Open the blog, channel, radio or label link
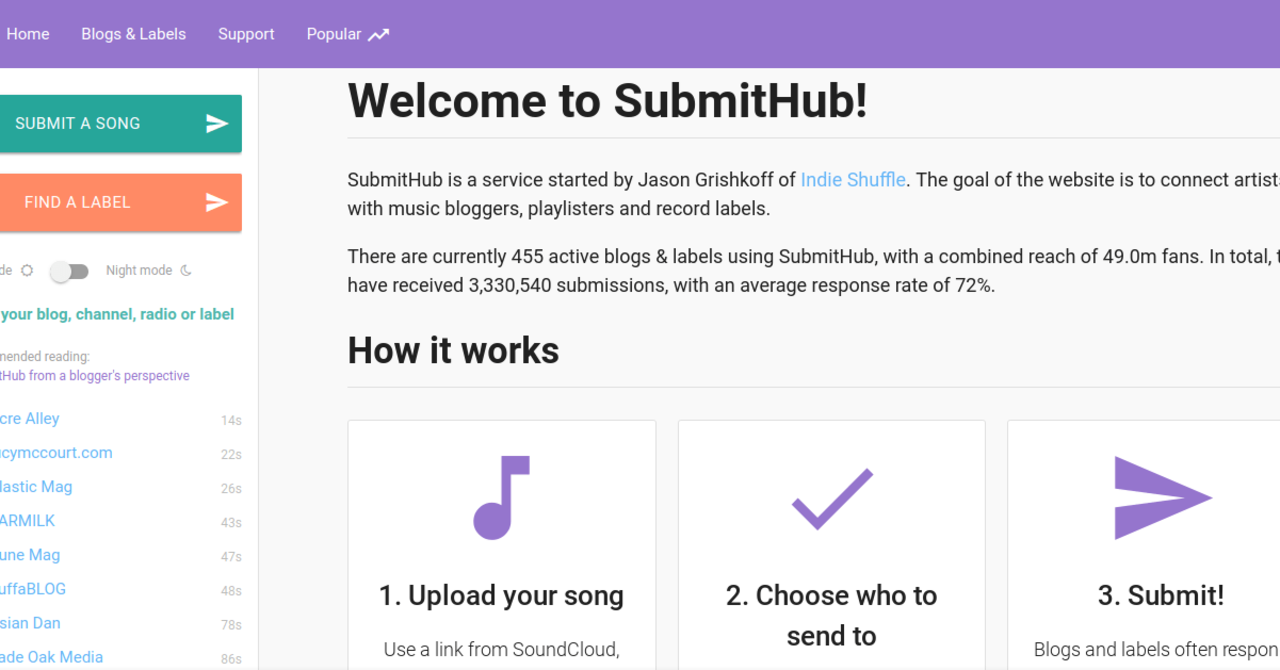The height and width of the screenshot is (670, 1280). 117,314
